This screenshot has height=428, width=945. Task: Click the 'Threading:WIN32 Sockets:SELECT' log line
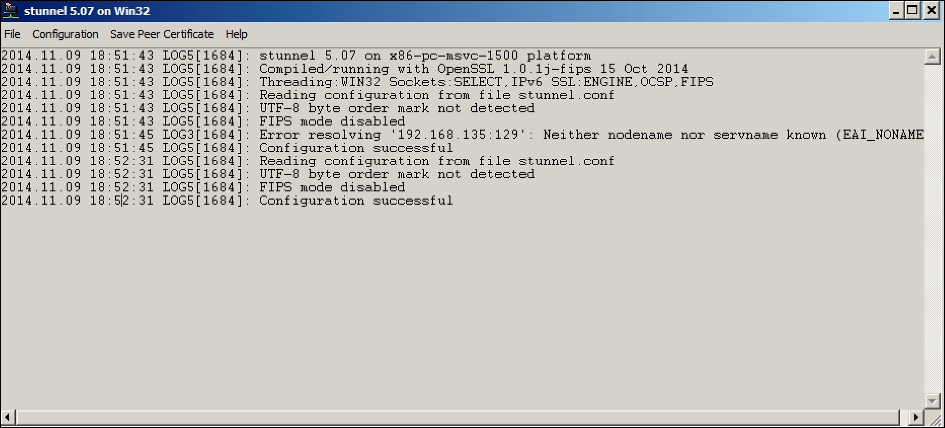[x=357, y=82]
